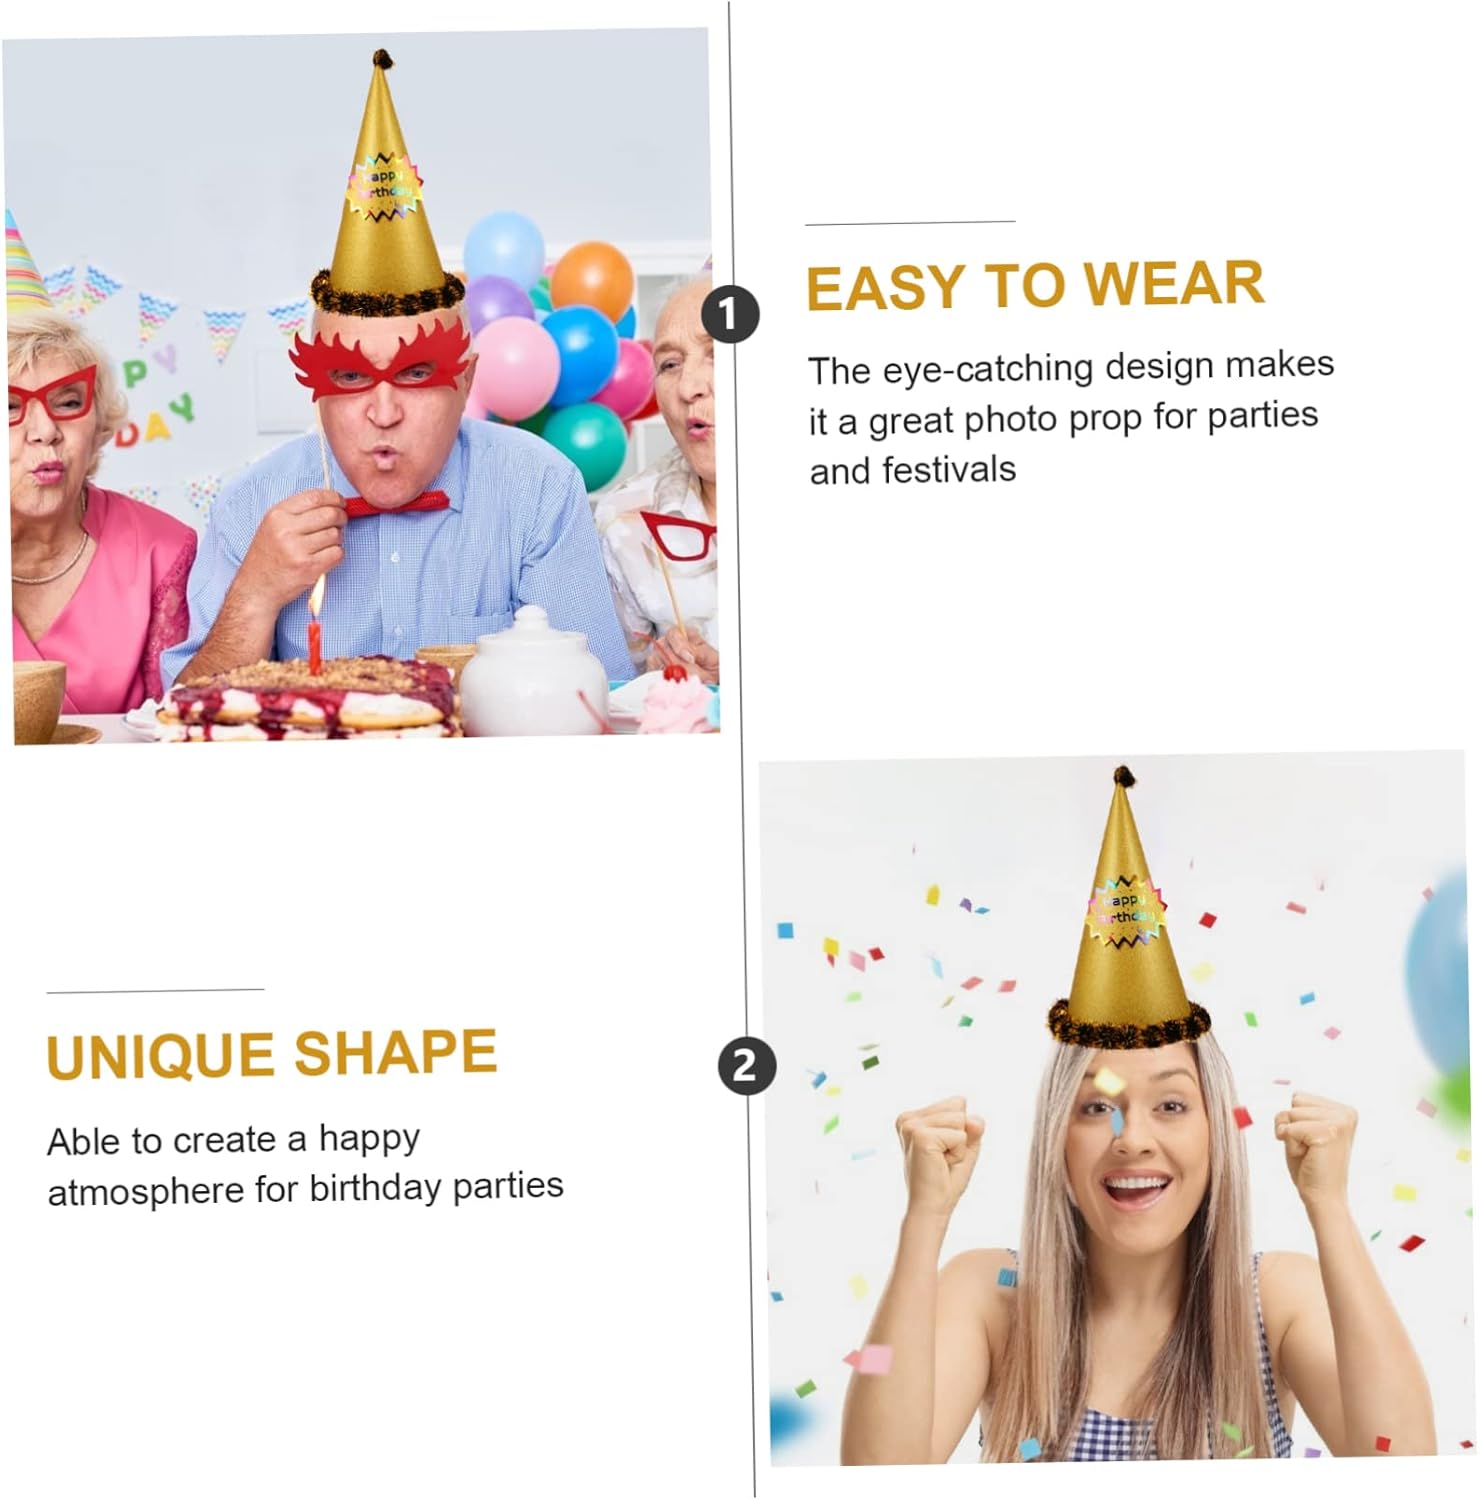Click the number 1 circle badge

[730, 314]
